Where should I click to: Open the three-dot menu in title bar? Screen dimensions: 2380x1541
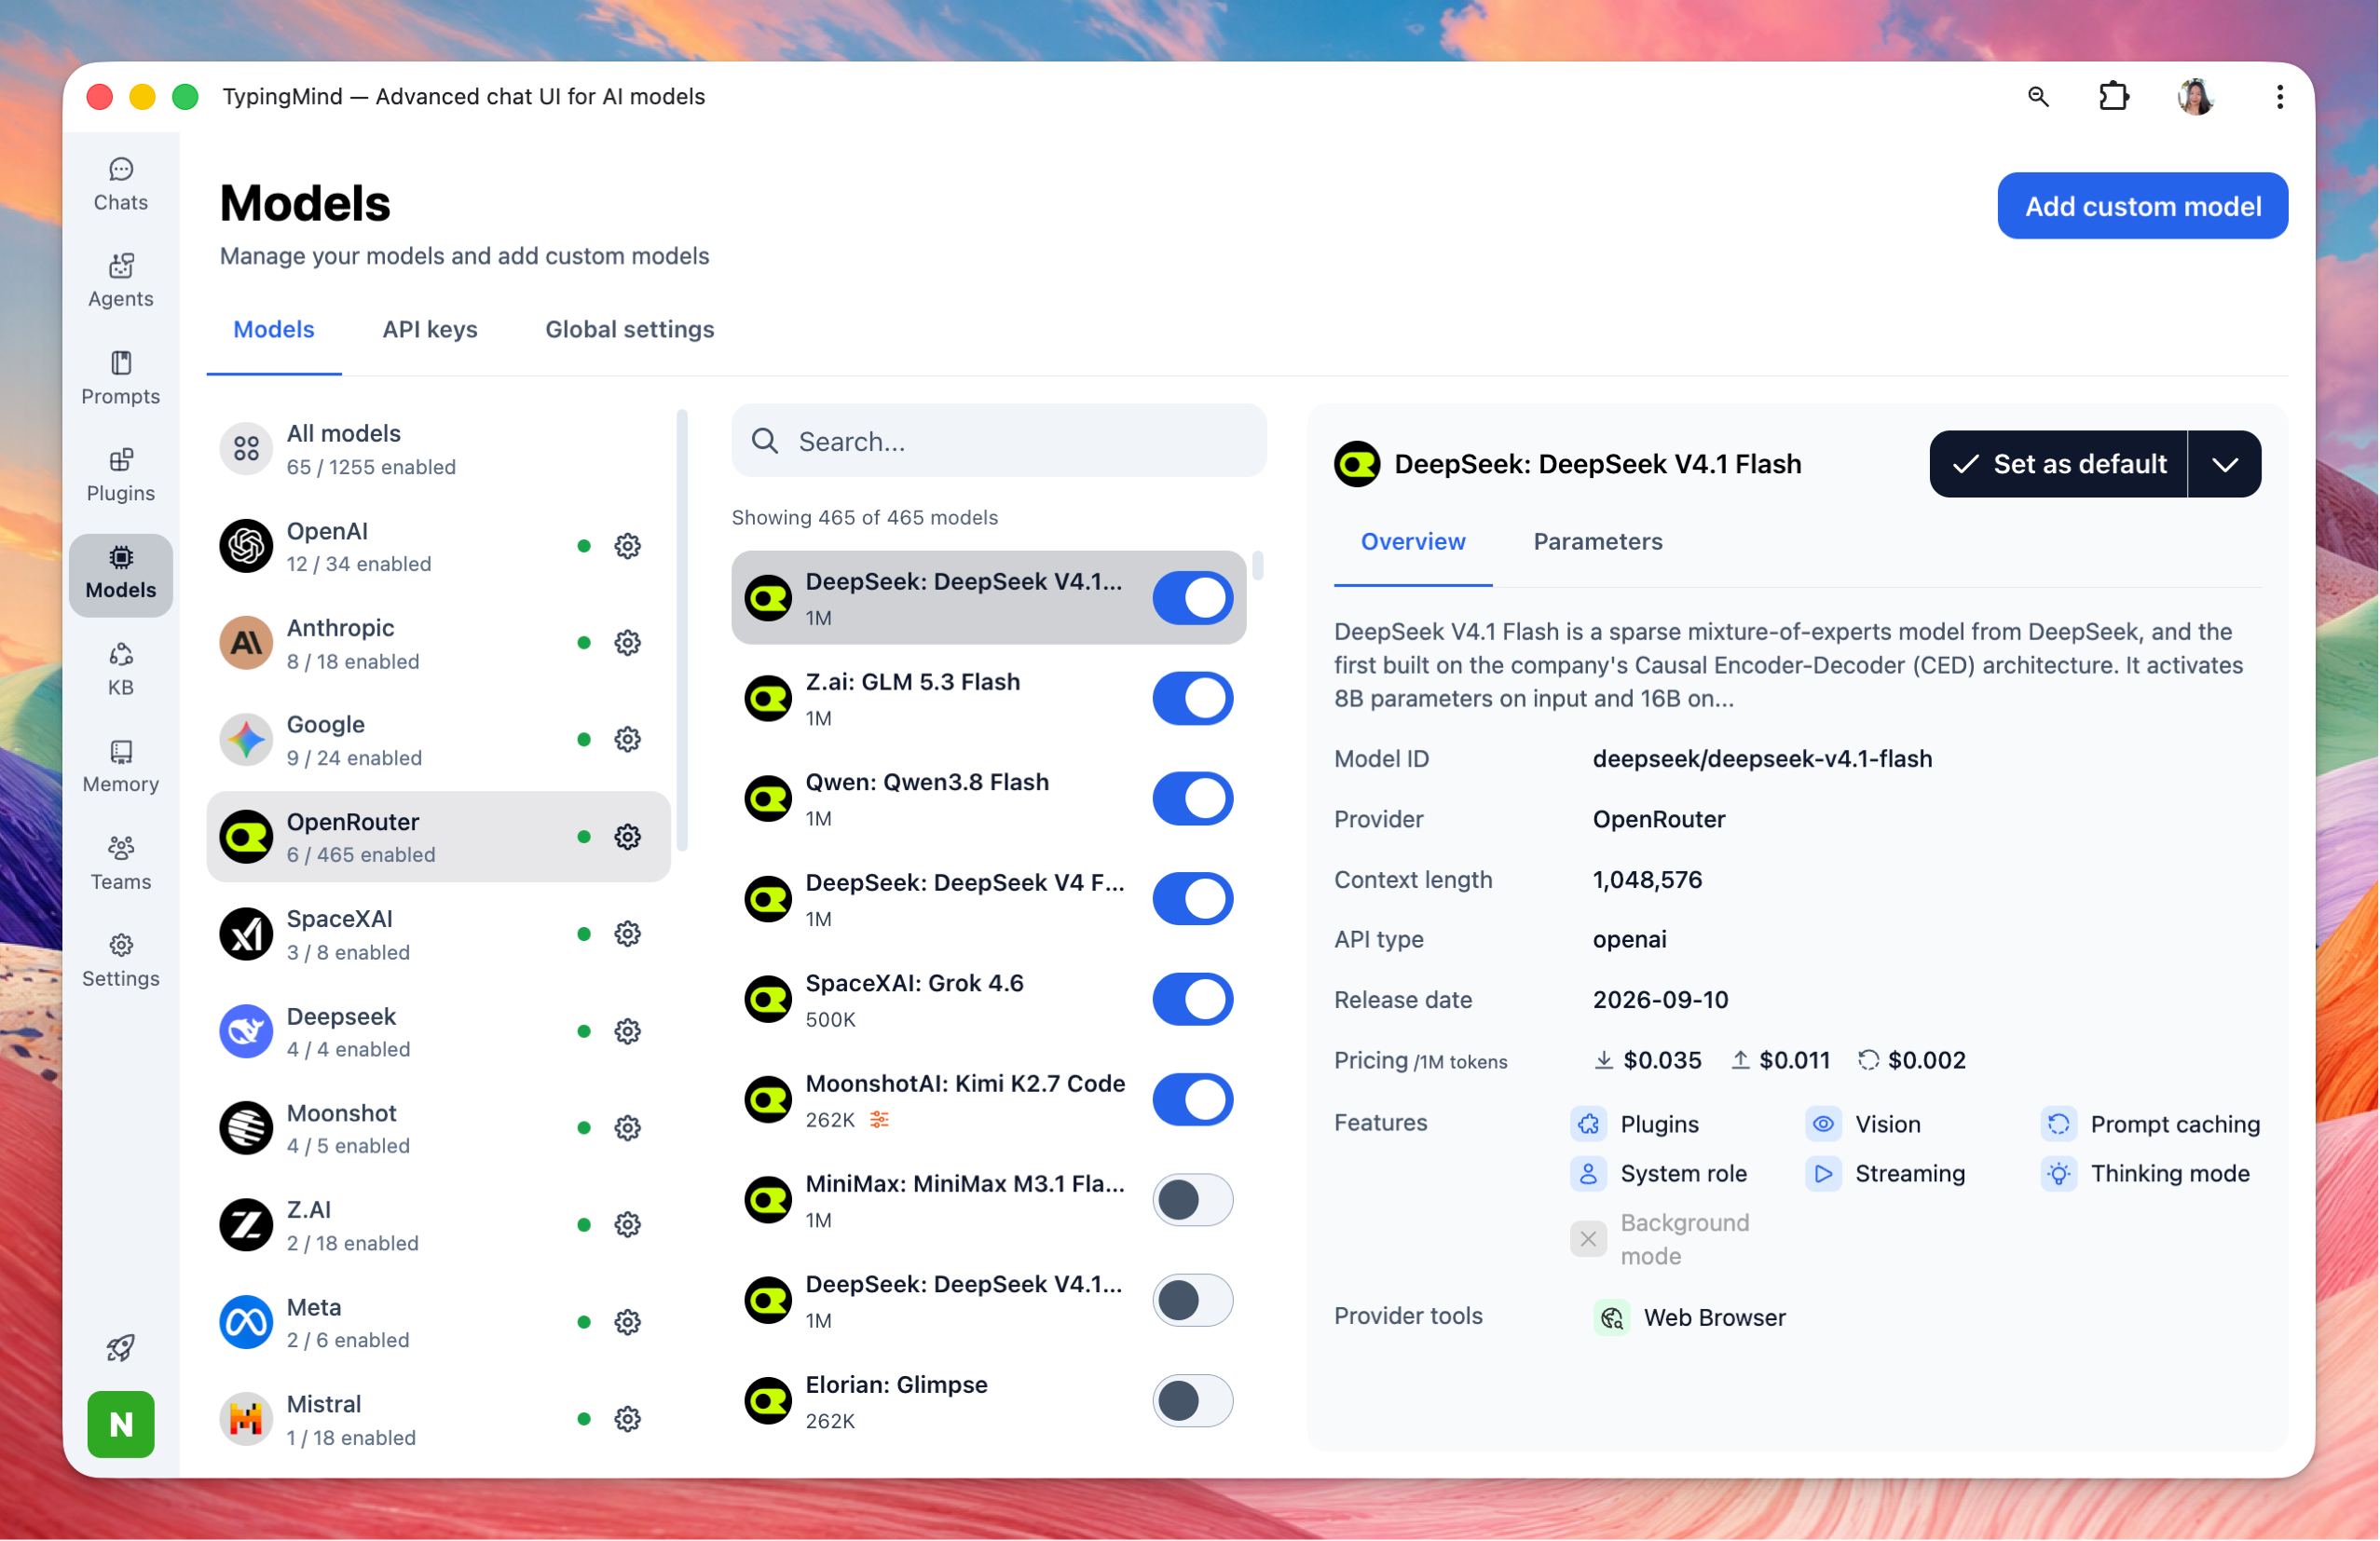(x=2280, y=96)
